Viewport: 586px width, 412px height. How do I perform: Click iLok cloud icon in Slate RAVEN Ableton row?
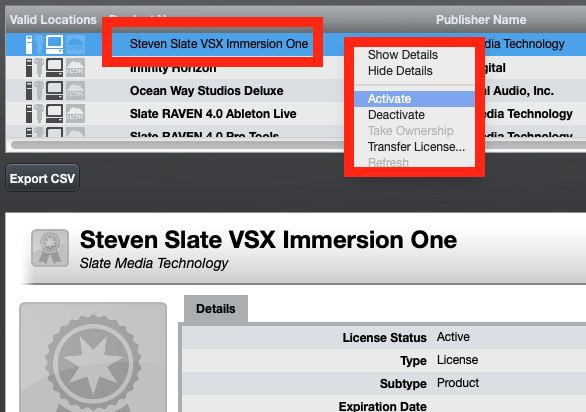pos(75,114)
